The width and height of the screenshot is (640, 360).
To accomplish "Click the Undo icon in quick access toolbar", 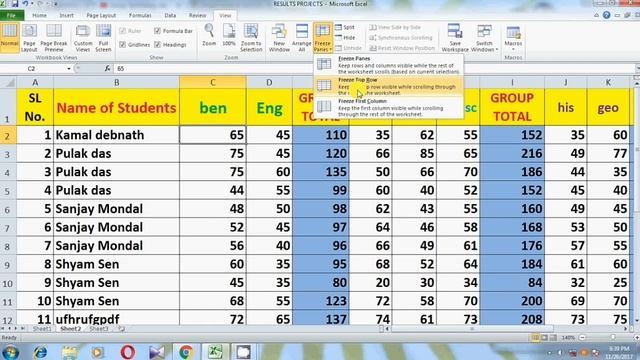I will (25, 4).
